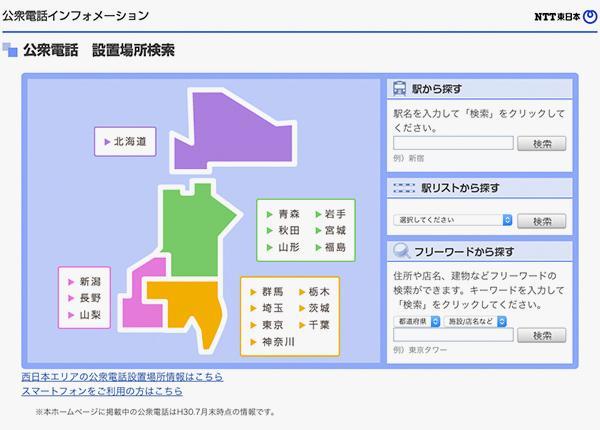
Task: Open the 西日本エリア payphone information link
Action: 122,377
